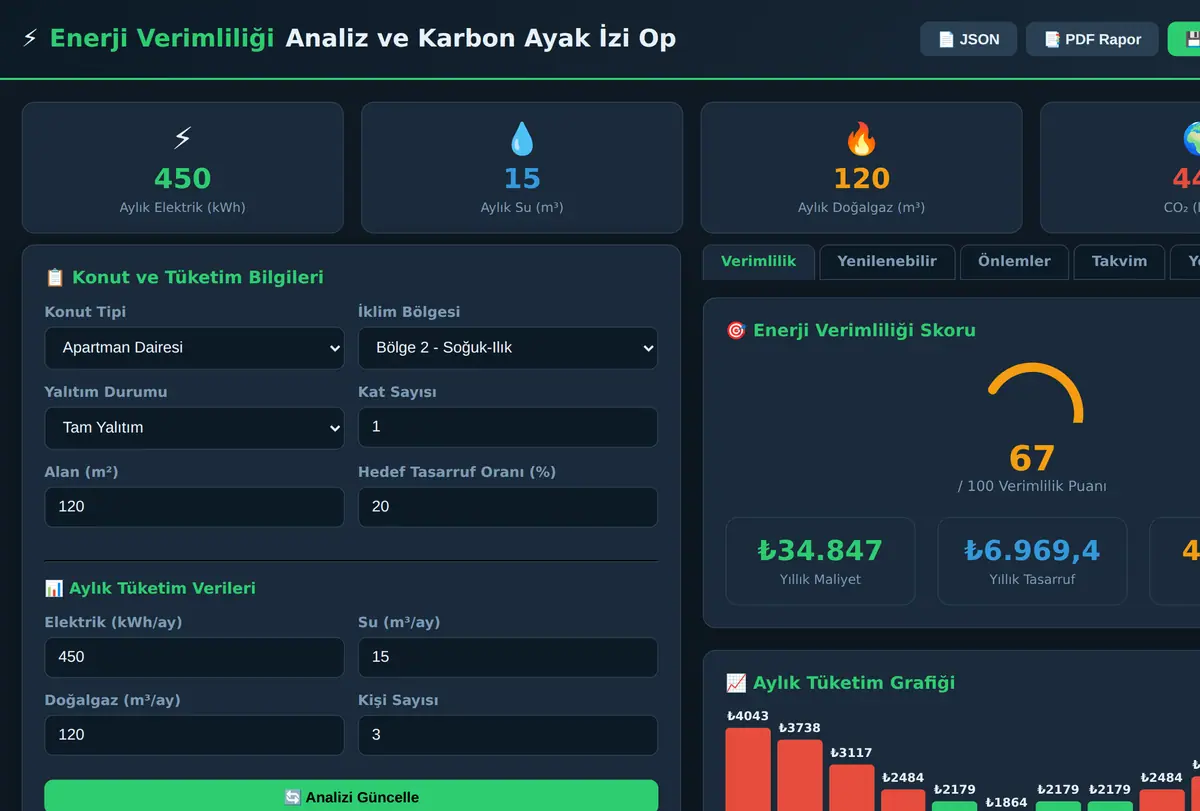Click the 15 Aylık Su value
Image resolution: width=1200 pixels, height=811 pixels.
(522, 179)
